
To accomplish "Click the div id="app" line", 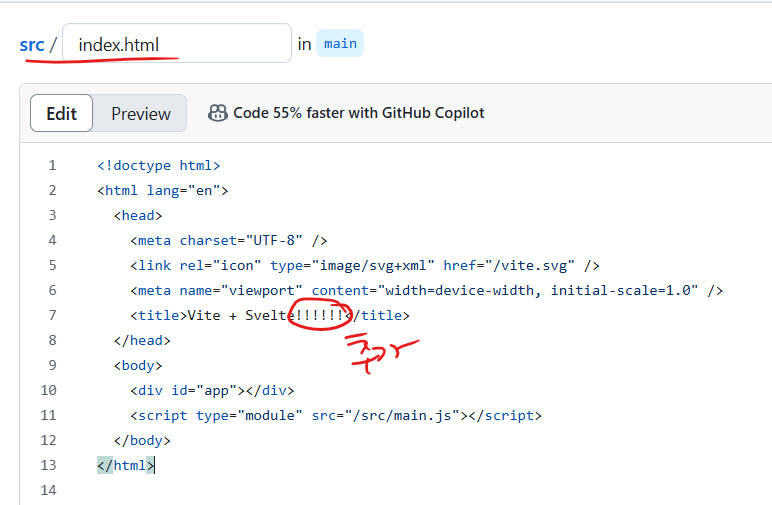I will click(212, 390).
